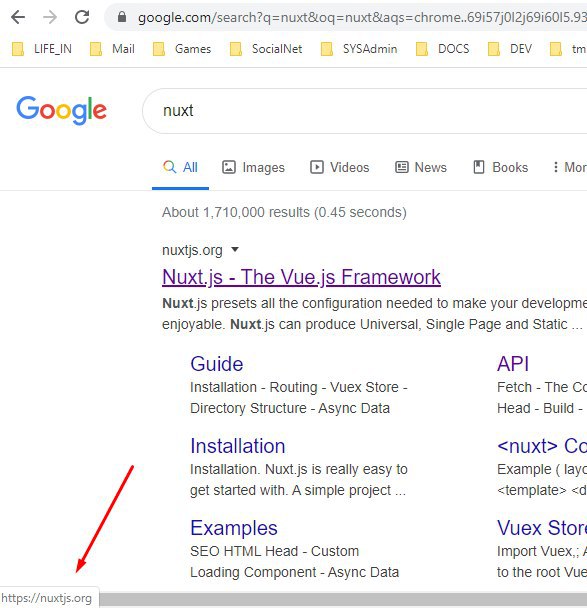Open the LIFE_IN bookmark folder

pos(42,49)
